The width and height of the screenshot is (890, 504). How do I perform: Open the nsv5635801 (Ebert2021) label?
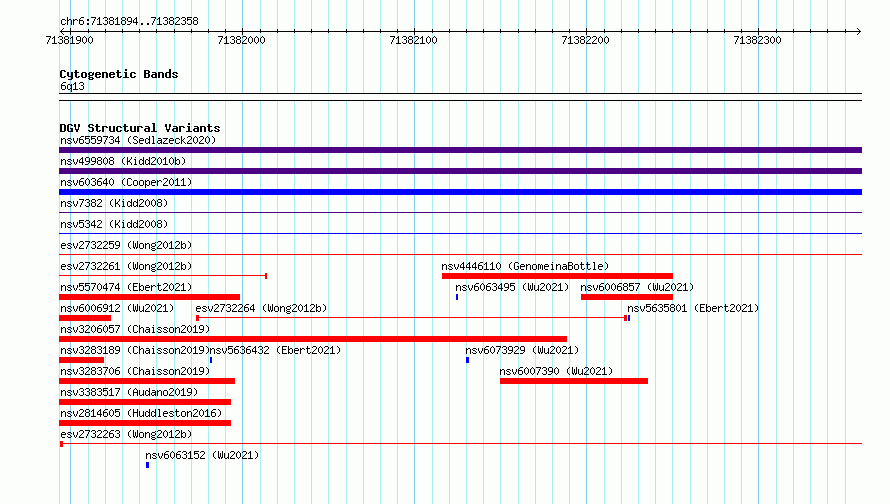[x=693, y=308]
